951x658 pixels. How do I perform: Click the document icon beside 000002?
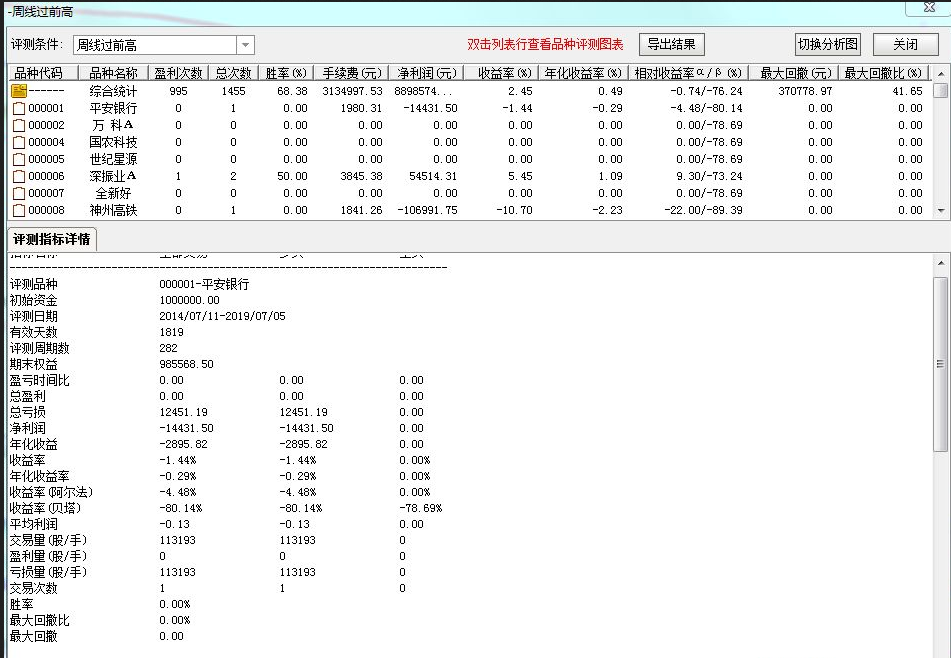point(19,125)
